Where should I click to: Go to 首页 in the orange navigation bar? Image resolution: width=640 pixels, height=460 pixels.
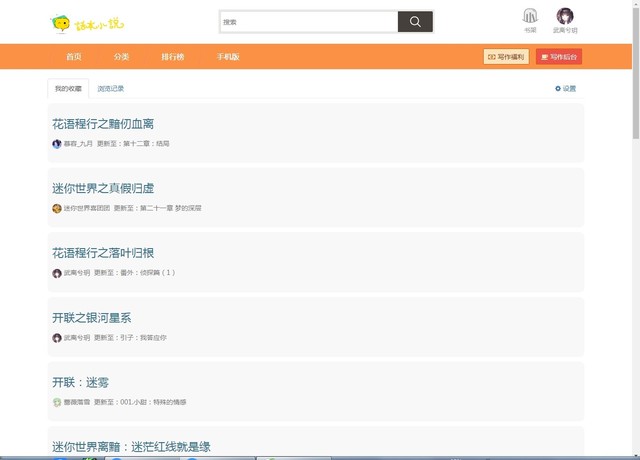click(74, 57)
